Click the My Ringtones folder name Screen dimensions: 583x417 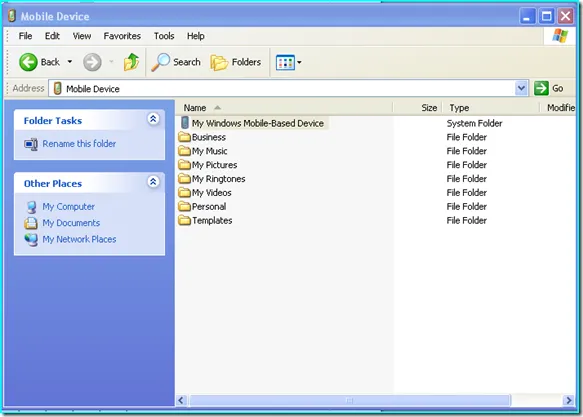(219, 179)
